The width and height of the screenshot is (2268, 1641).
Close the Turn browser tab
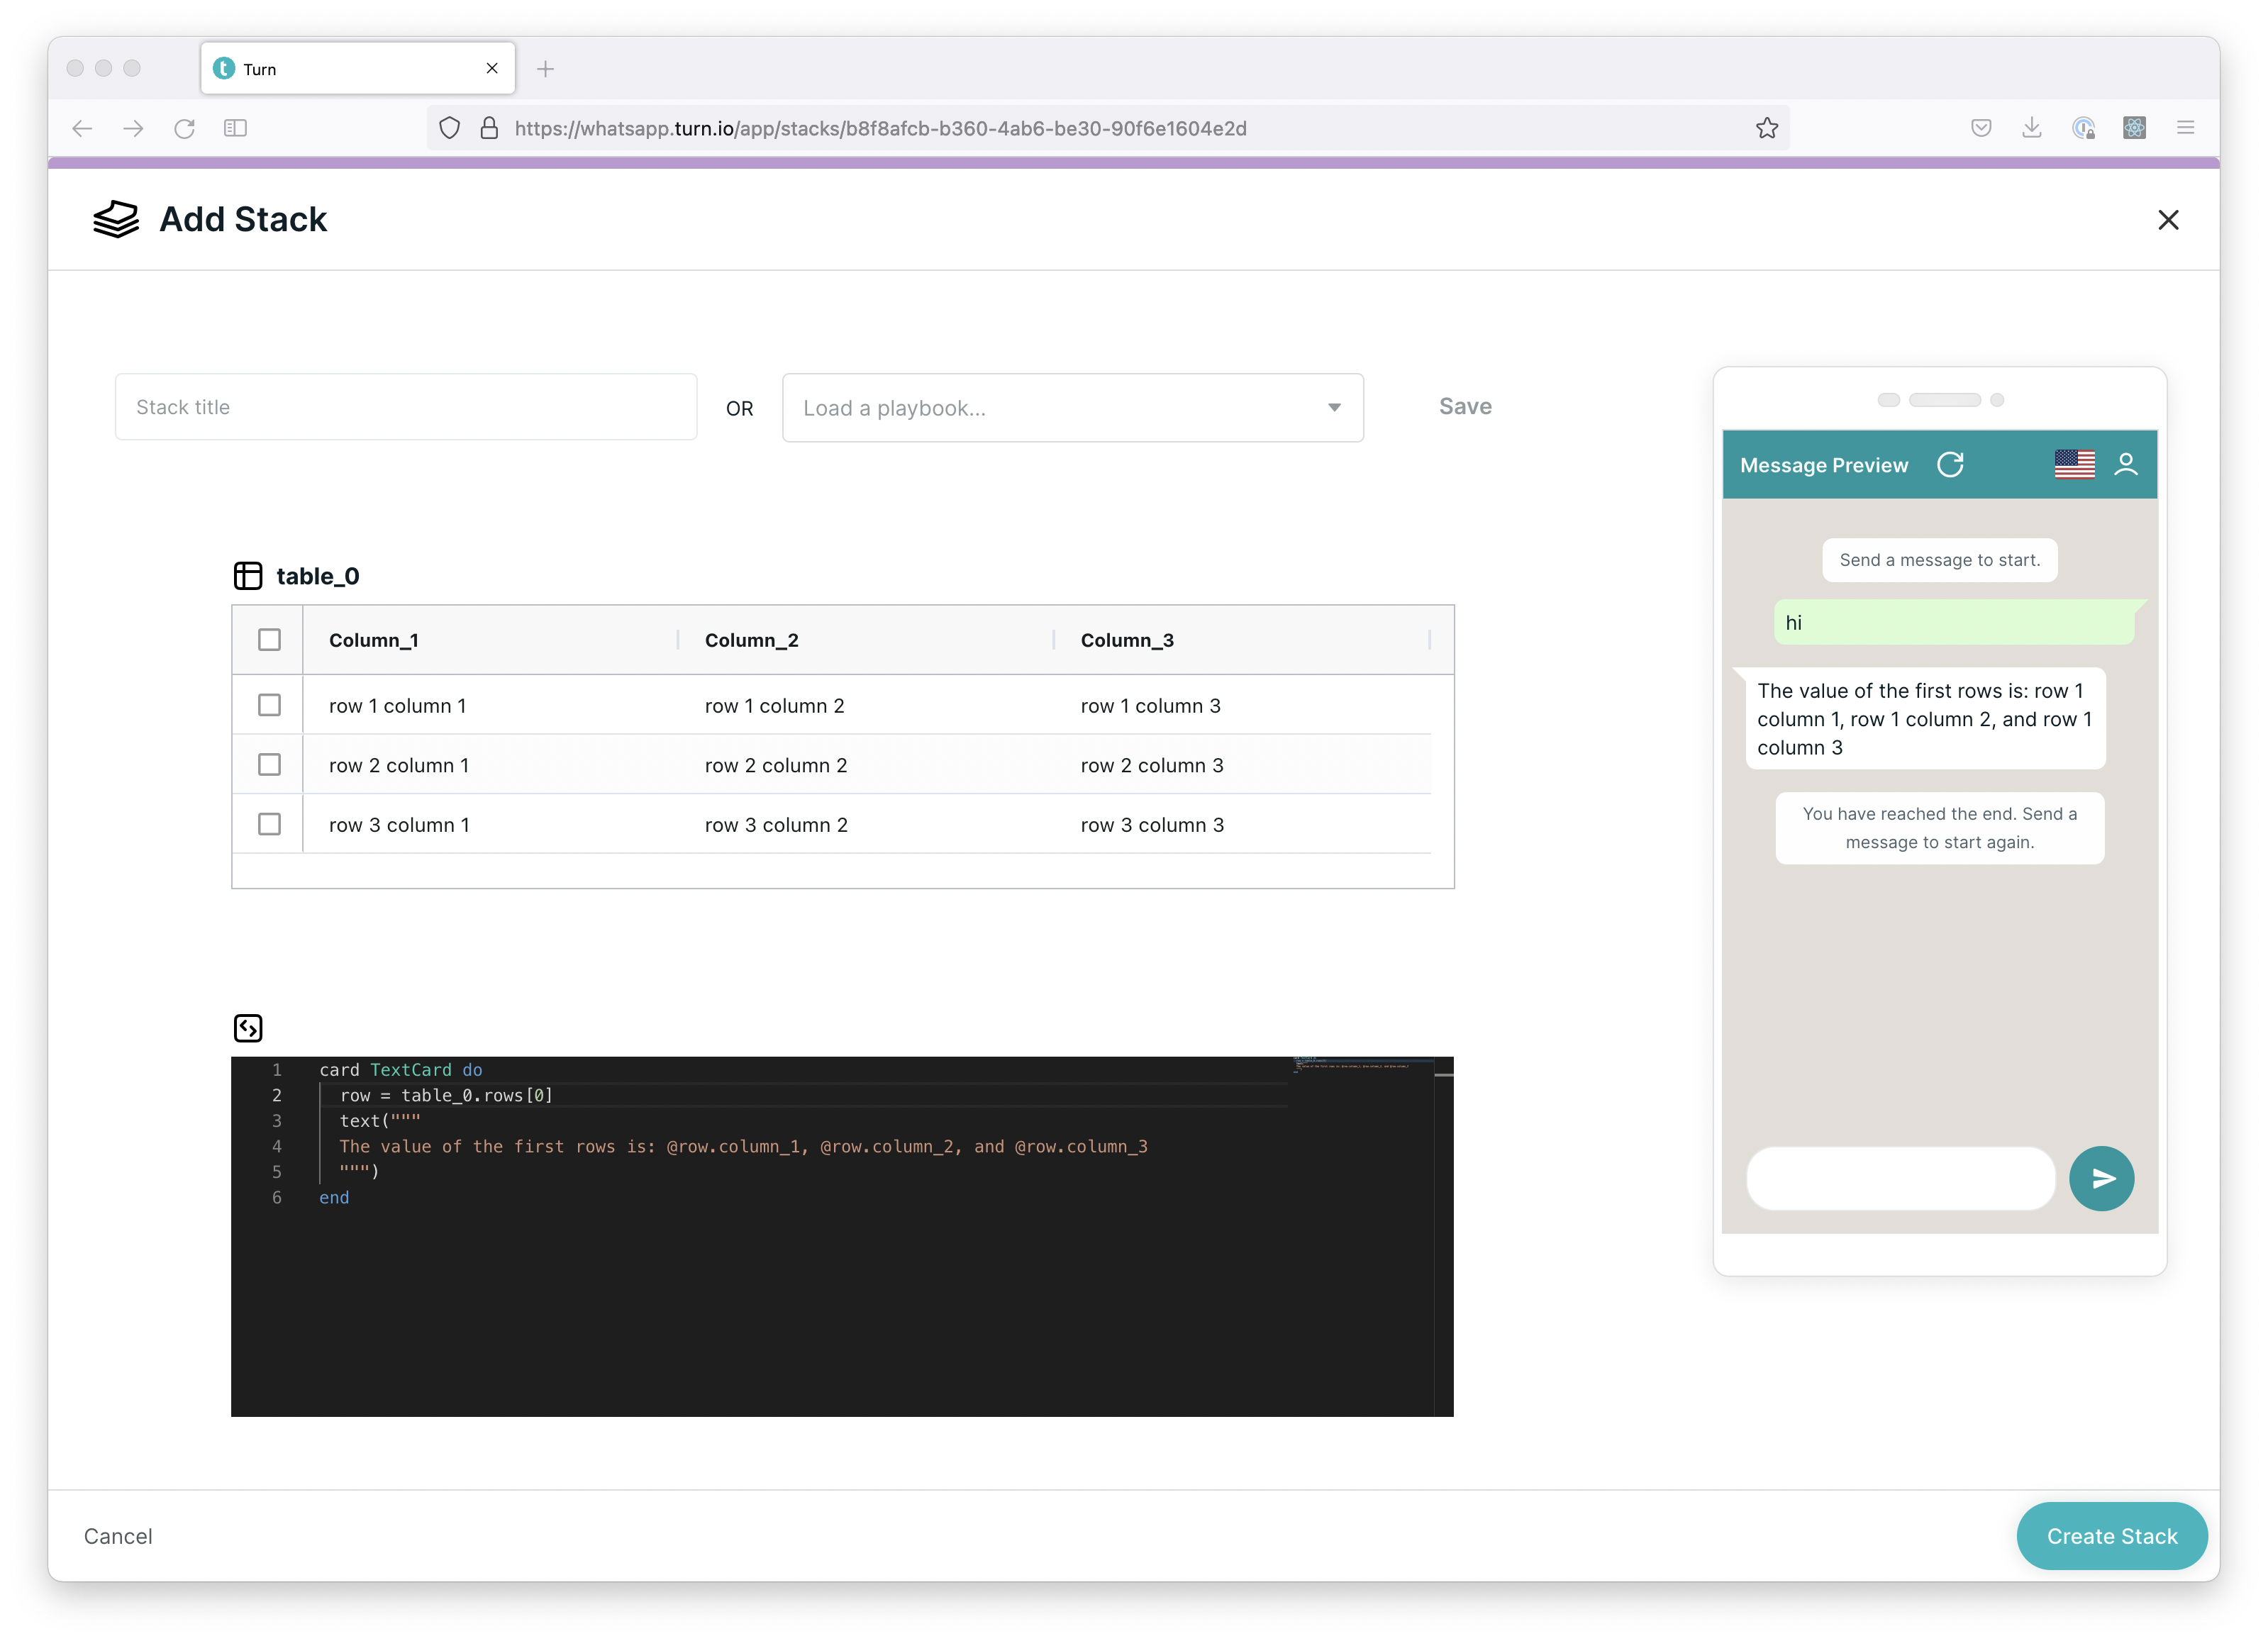tap(492, 68)
